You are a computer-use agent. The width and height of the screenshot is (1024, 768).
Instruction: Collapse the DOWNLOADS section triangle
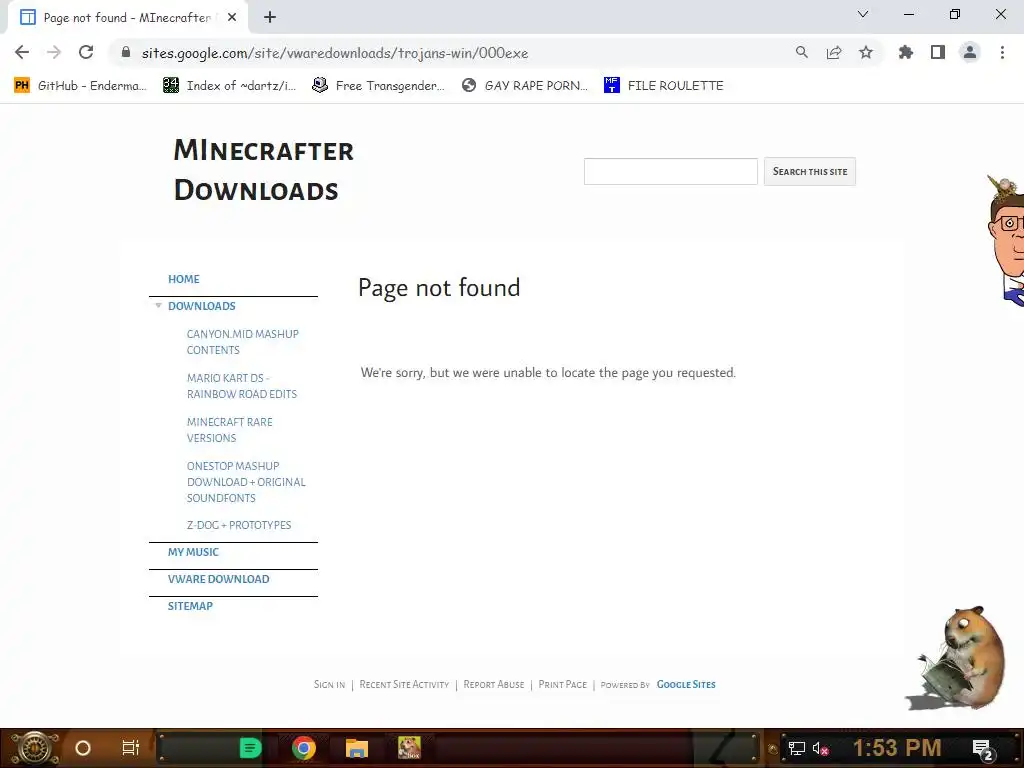[x=158, y=305]
